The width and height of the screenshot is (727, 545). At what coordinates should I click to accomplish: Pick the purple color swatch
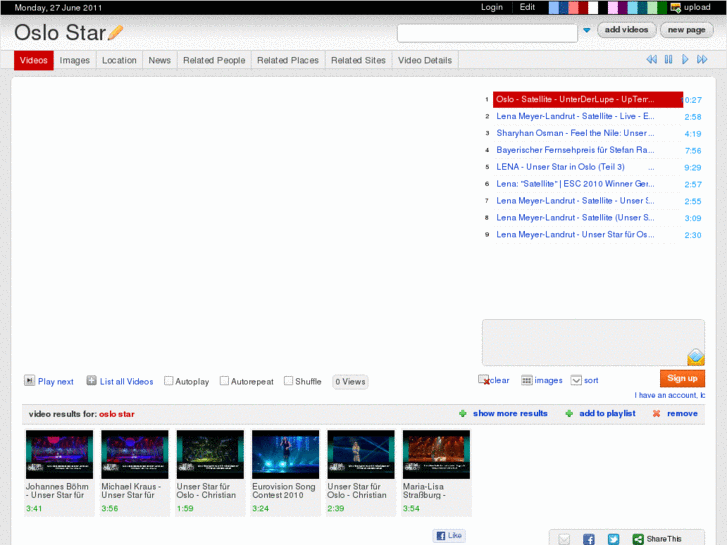[623, 7]
